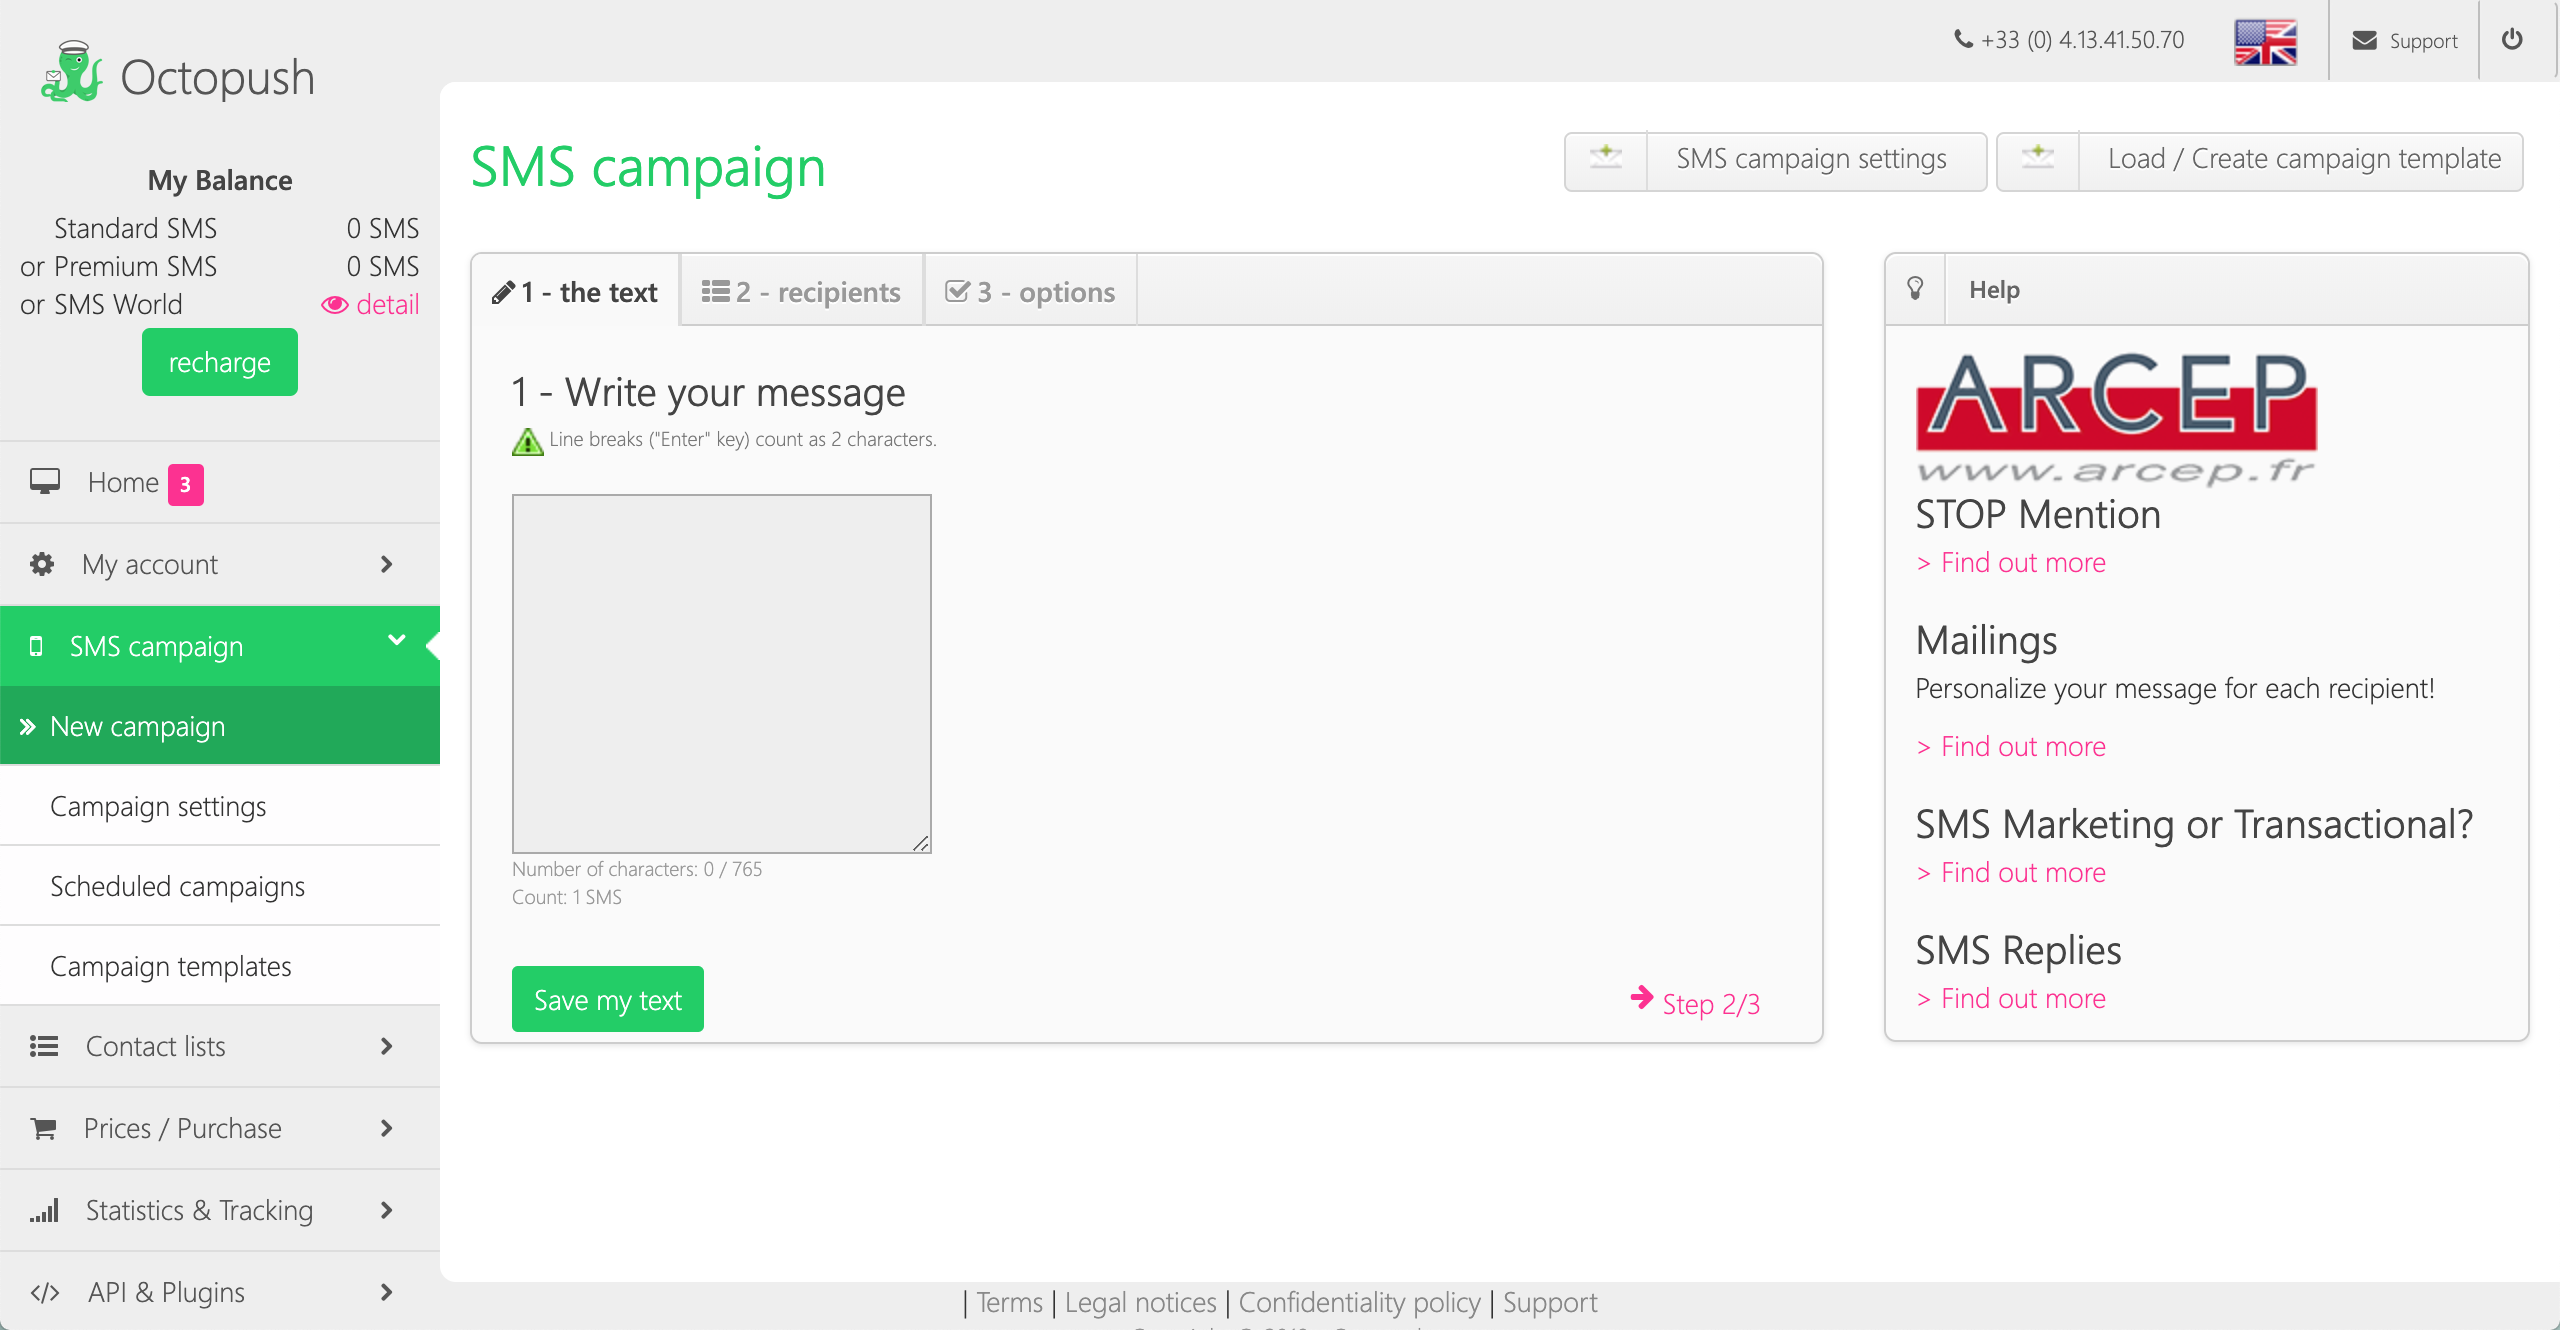Click the icon beside SMS campaign settings
This screenshot has width=2560, height=1330.
[1606, 160]
